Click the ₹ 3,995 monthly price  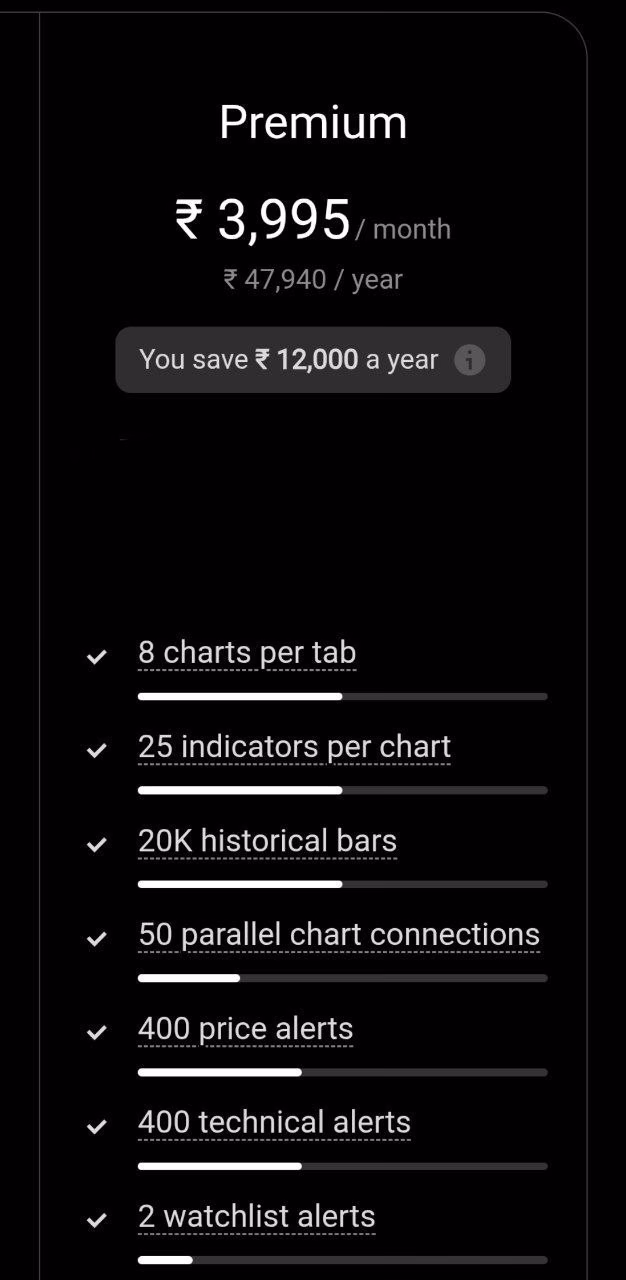coord(264,220)
